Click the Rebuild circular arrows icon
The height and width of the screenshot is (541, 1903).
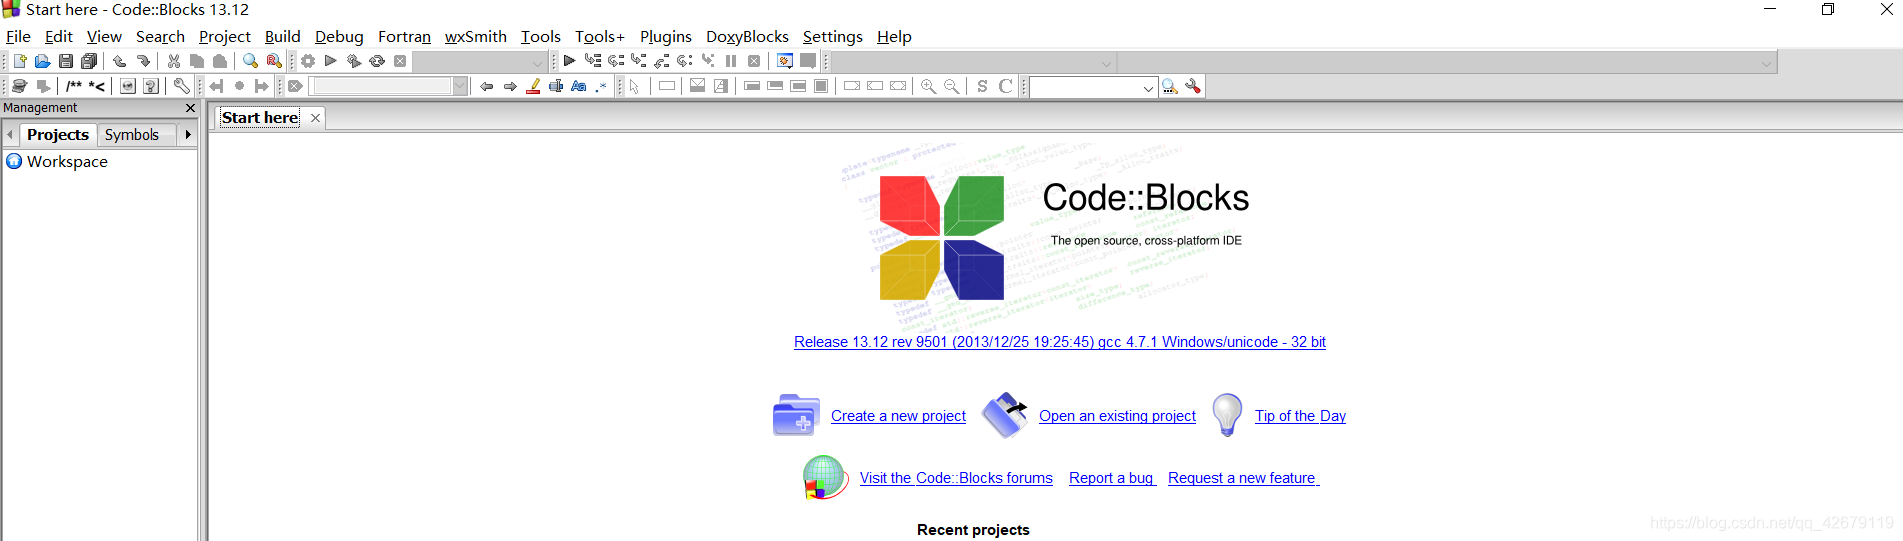(x=377, y=61)
